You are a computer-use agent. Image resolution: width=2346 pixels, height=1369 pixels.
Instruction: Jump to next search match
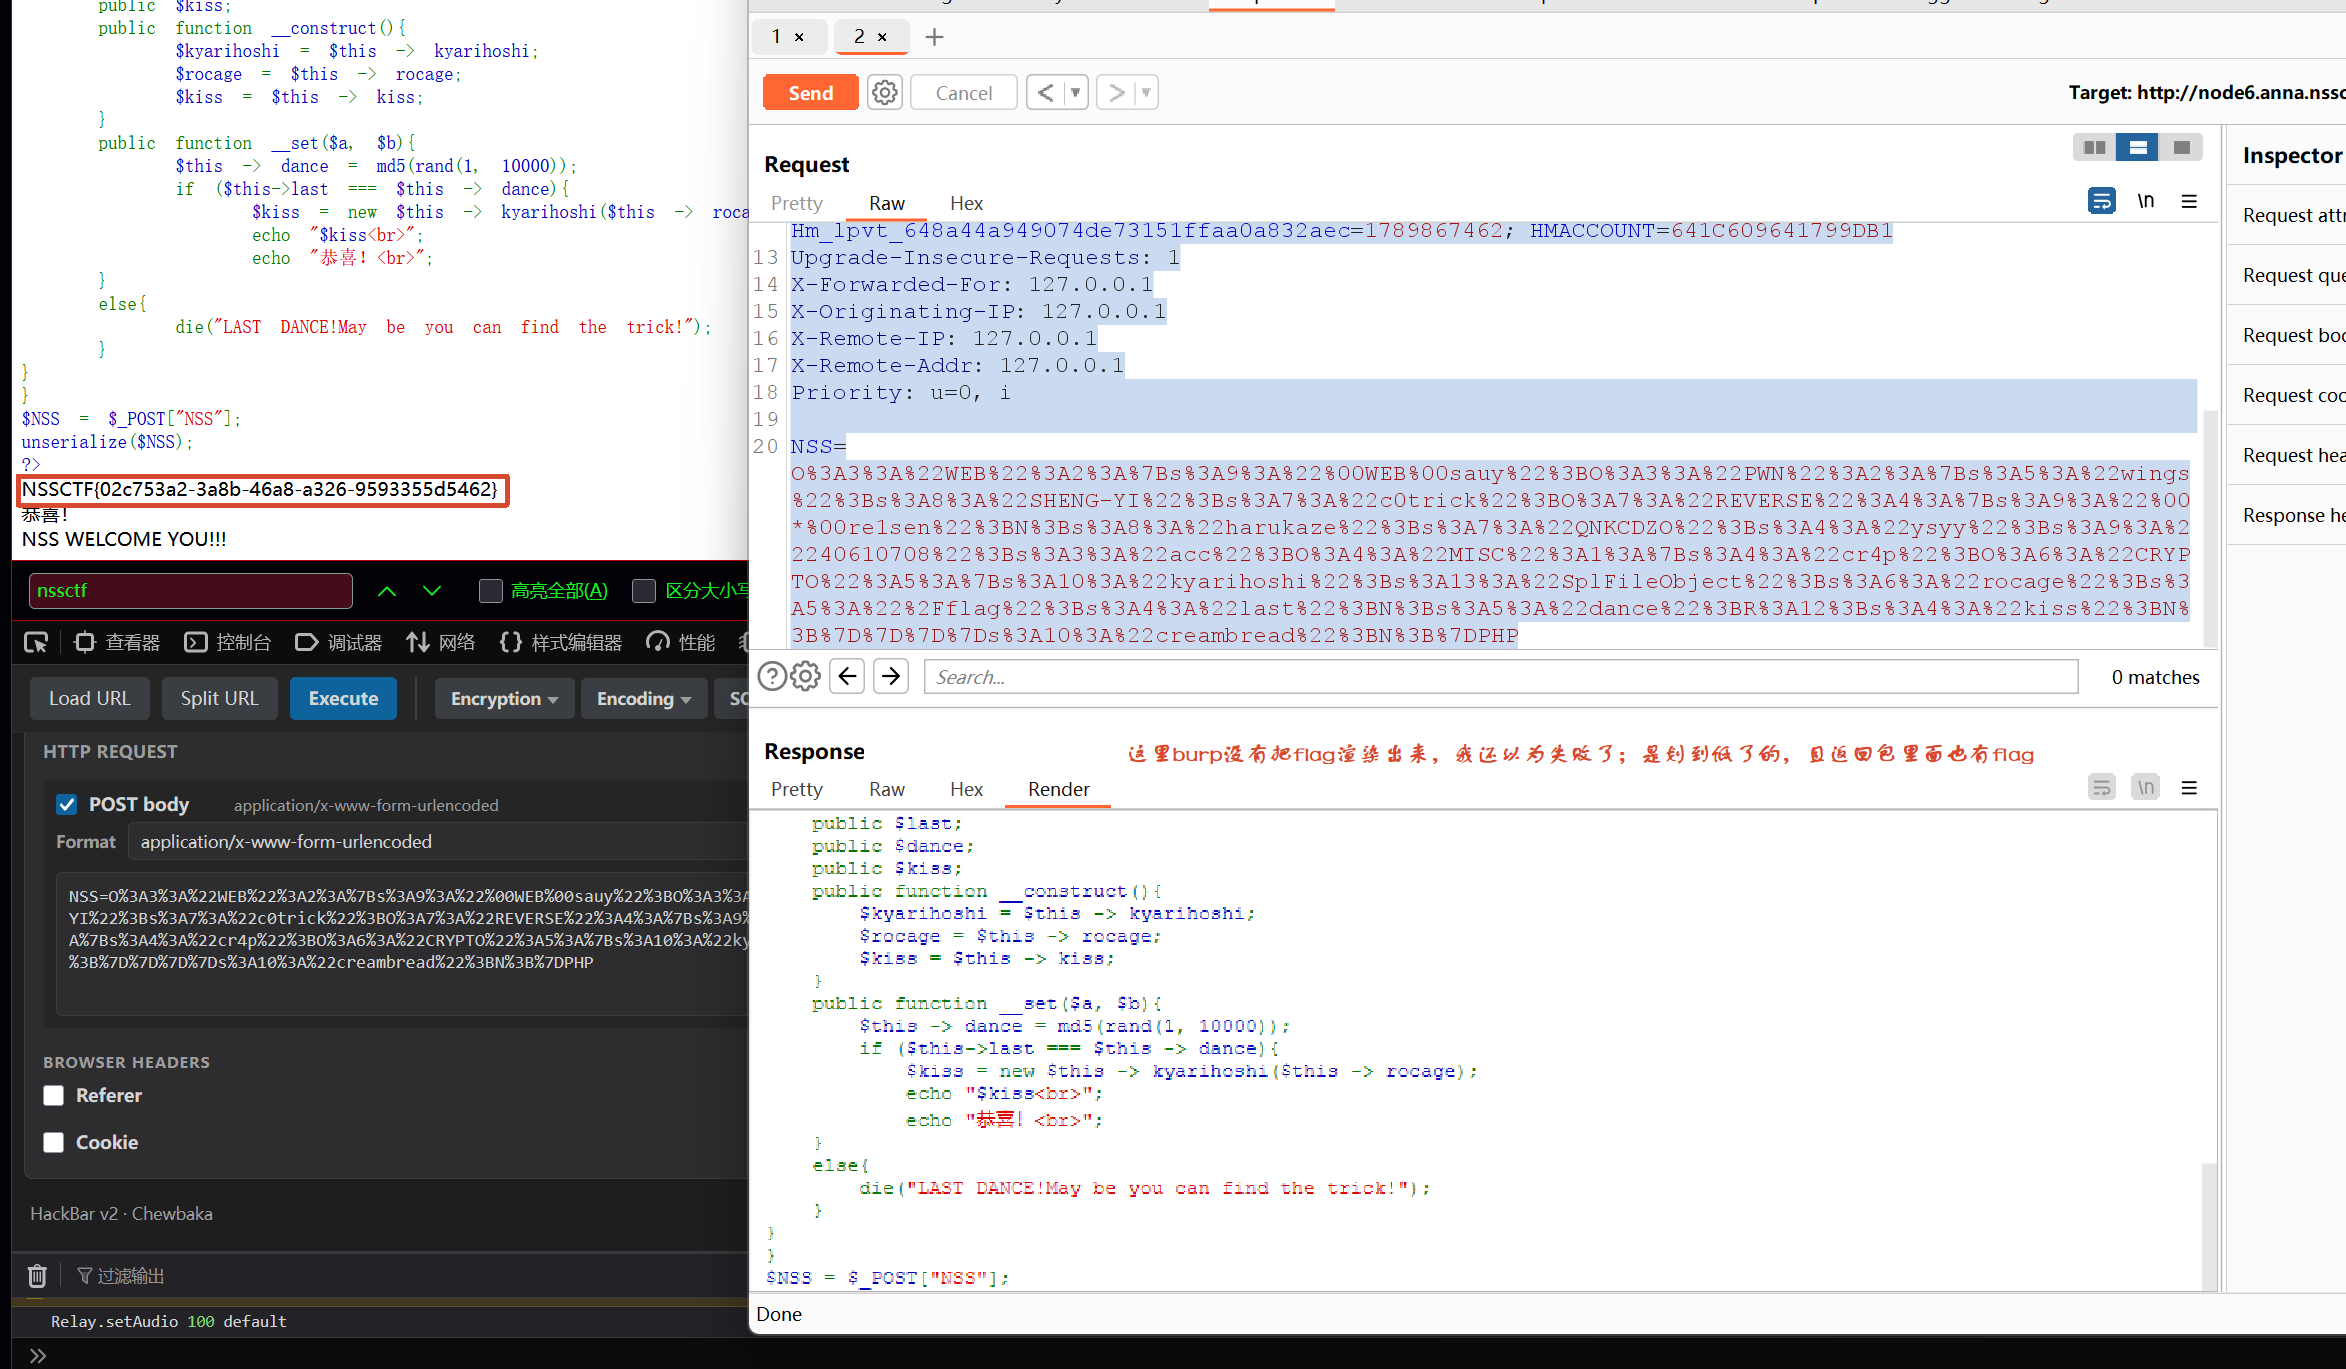pos(891,677)
